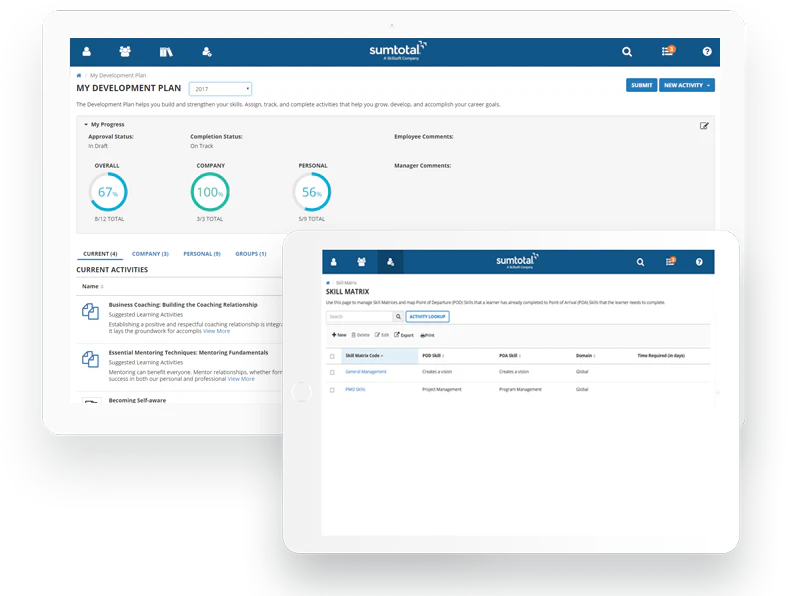Click Delete in the Skill Matrix toolbar
Image resolution: width=788 pixels, height=596 pixels.
(x=360, y=335)
